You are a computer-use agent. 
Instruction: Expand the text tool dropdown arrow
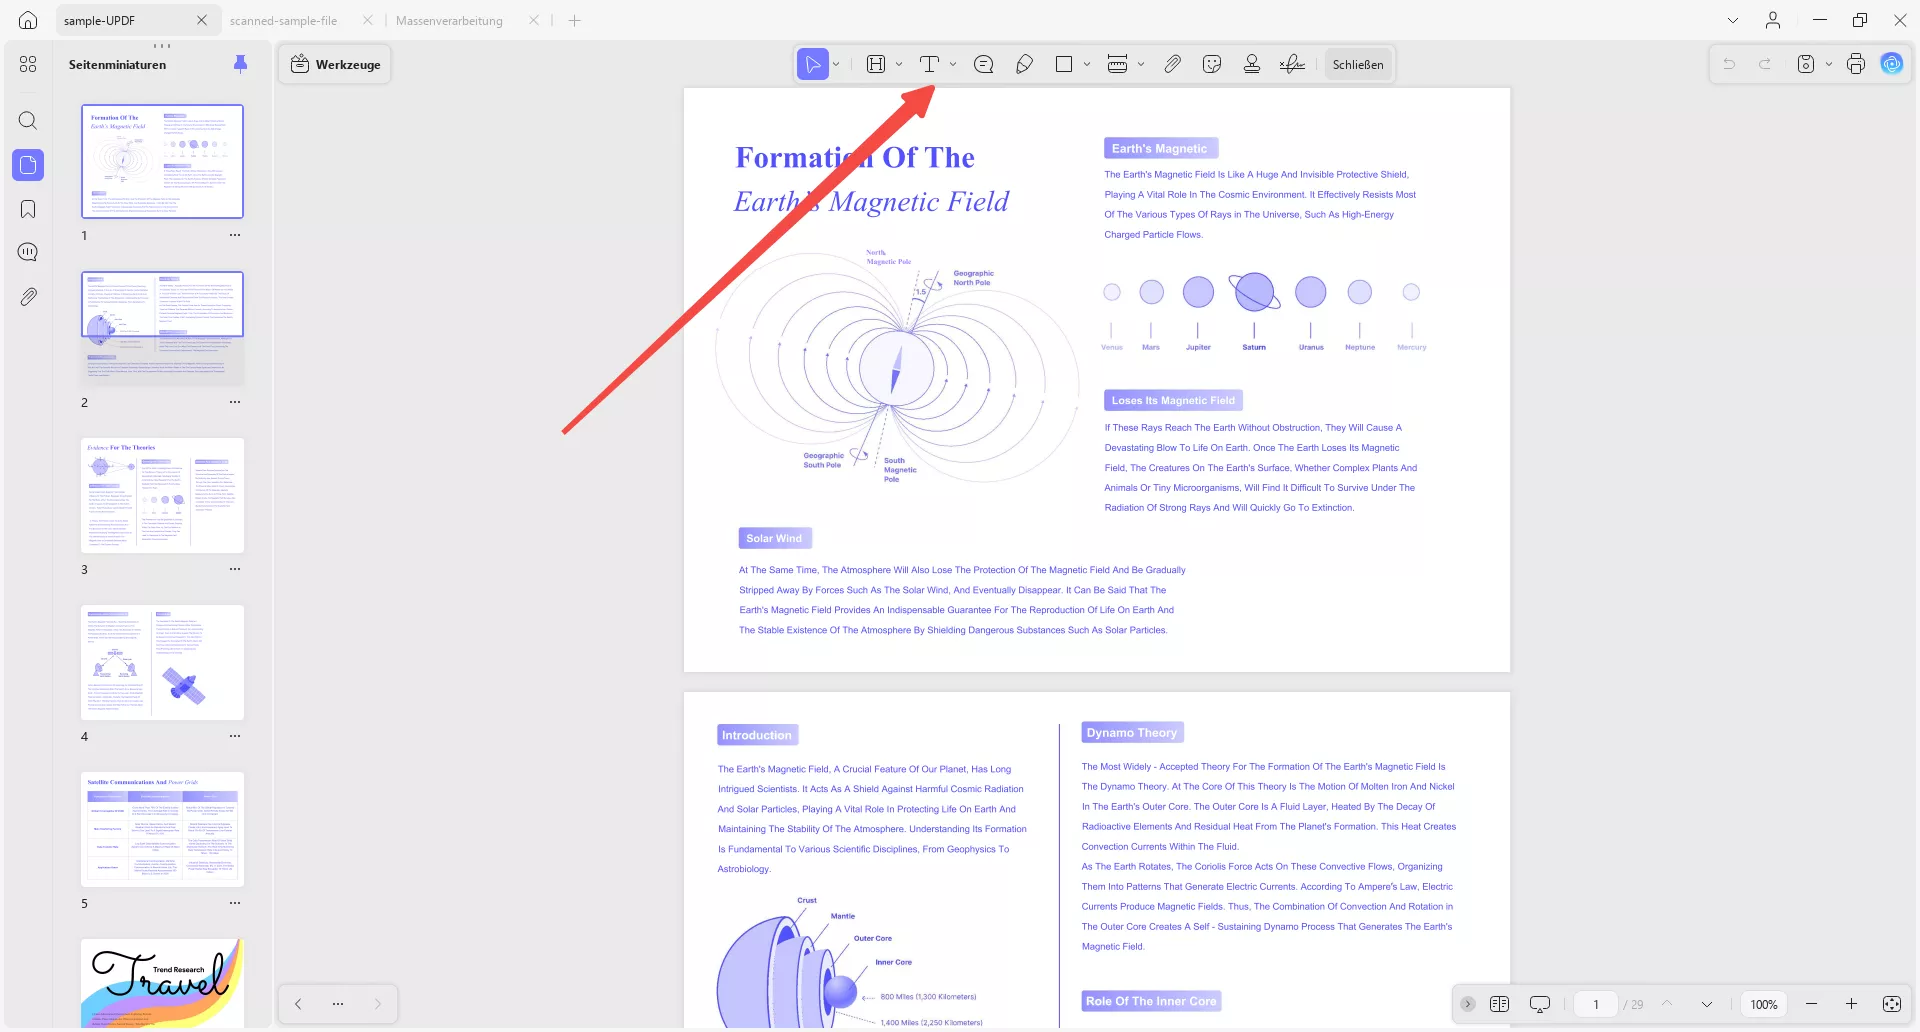pos(953,64)
